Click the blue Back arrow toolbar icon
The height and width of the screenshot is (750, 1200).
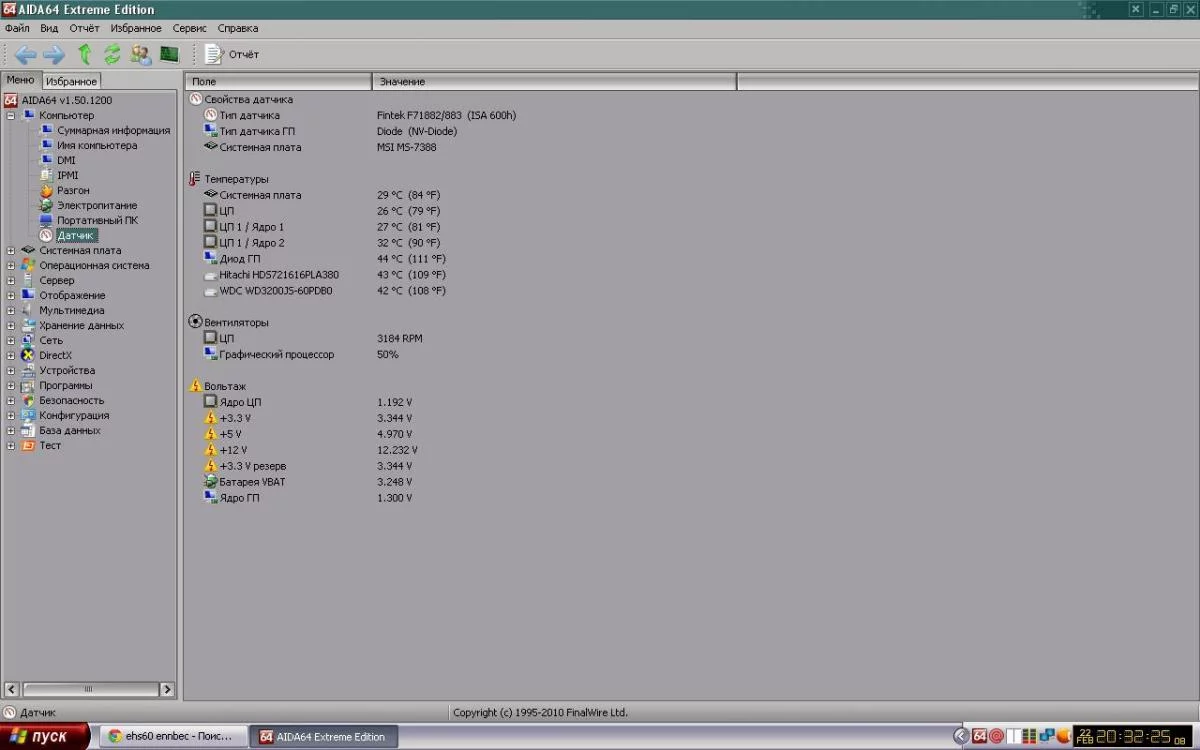point(25,54)
